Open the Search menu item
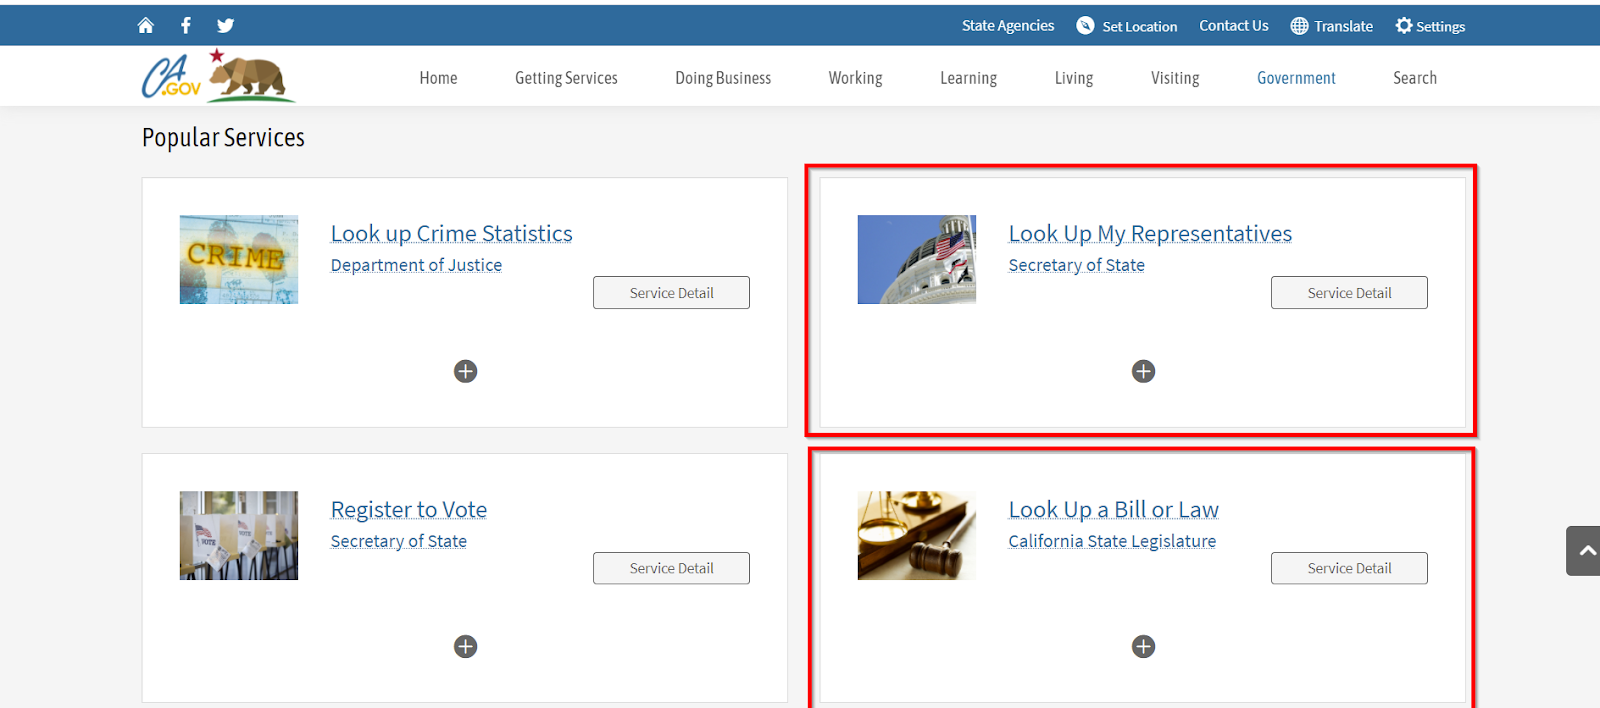The image size is (1600, 708). (x=1415, y=78)
